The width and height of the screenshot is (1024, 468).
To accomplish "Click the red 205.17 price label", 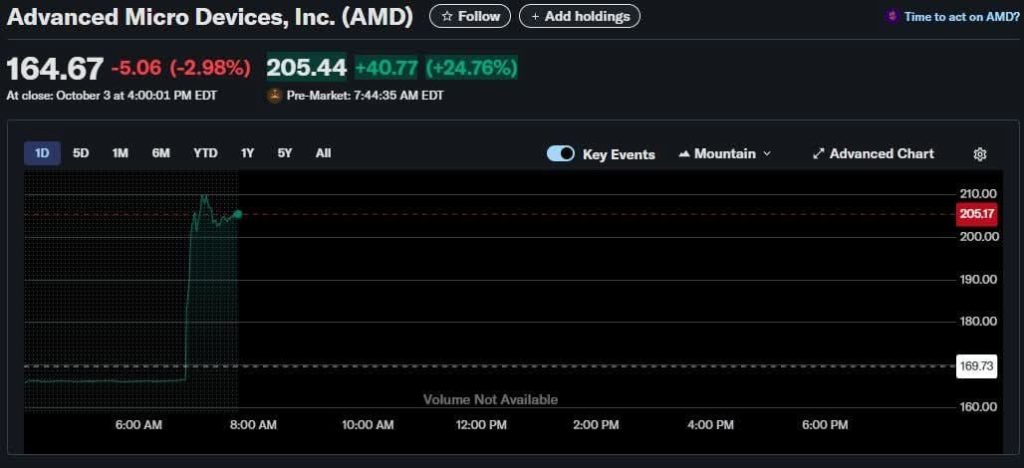I will pos(976,214).
